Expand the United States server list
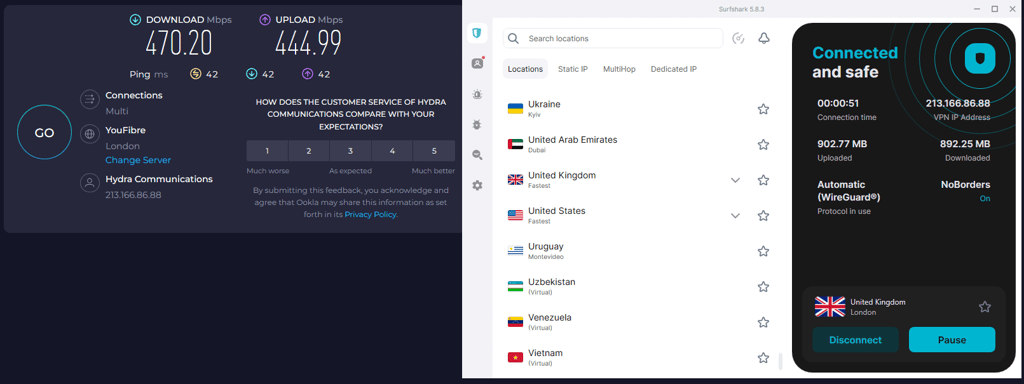This screenshot has height=384, width=1024. pos(735,216)
